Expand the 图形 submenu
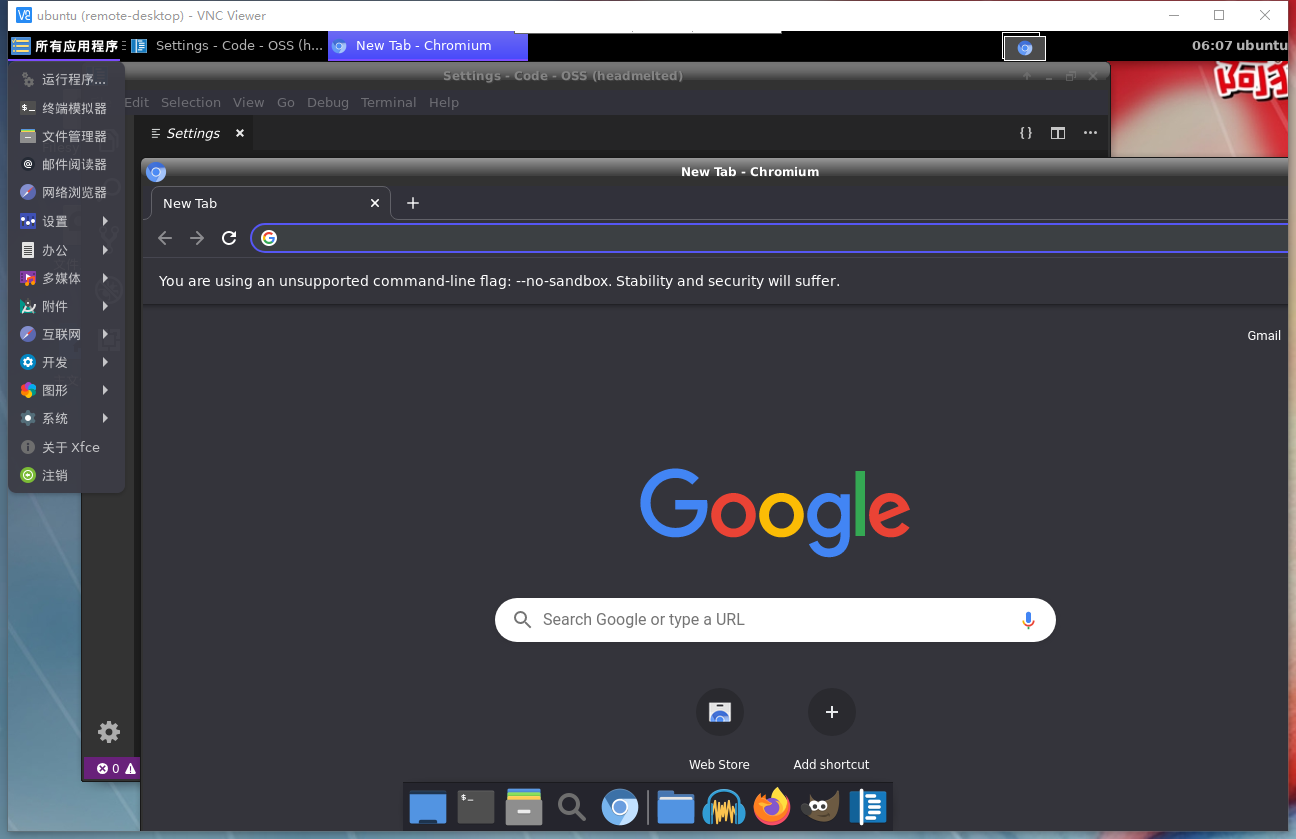The height and width of the screenshot is (839, 1296). pos(66,390)
